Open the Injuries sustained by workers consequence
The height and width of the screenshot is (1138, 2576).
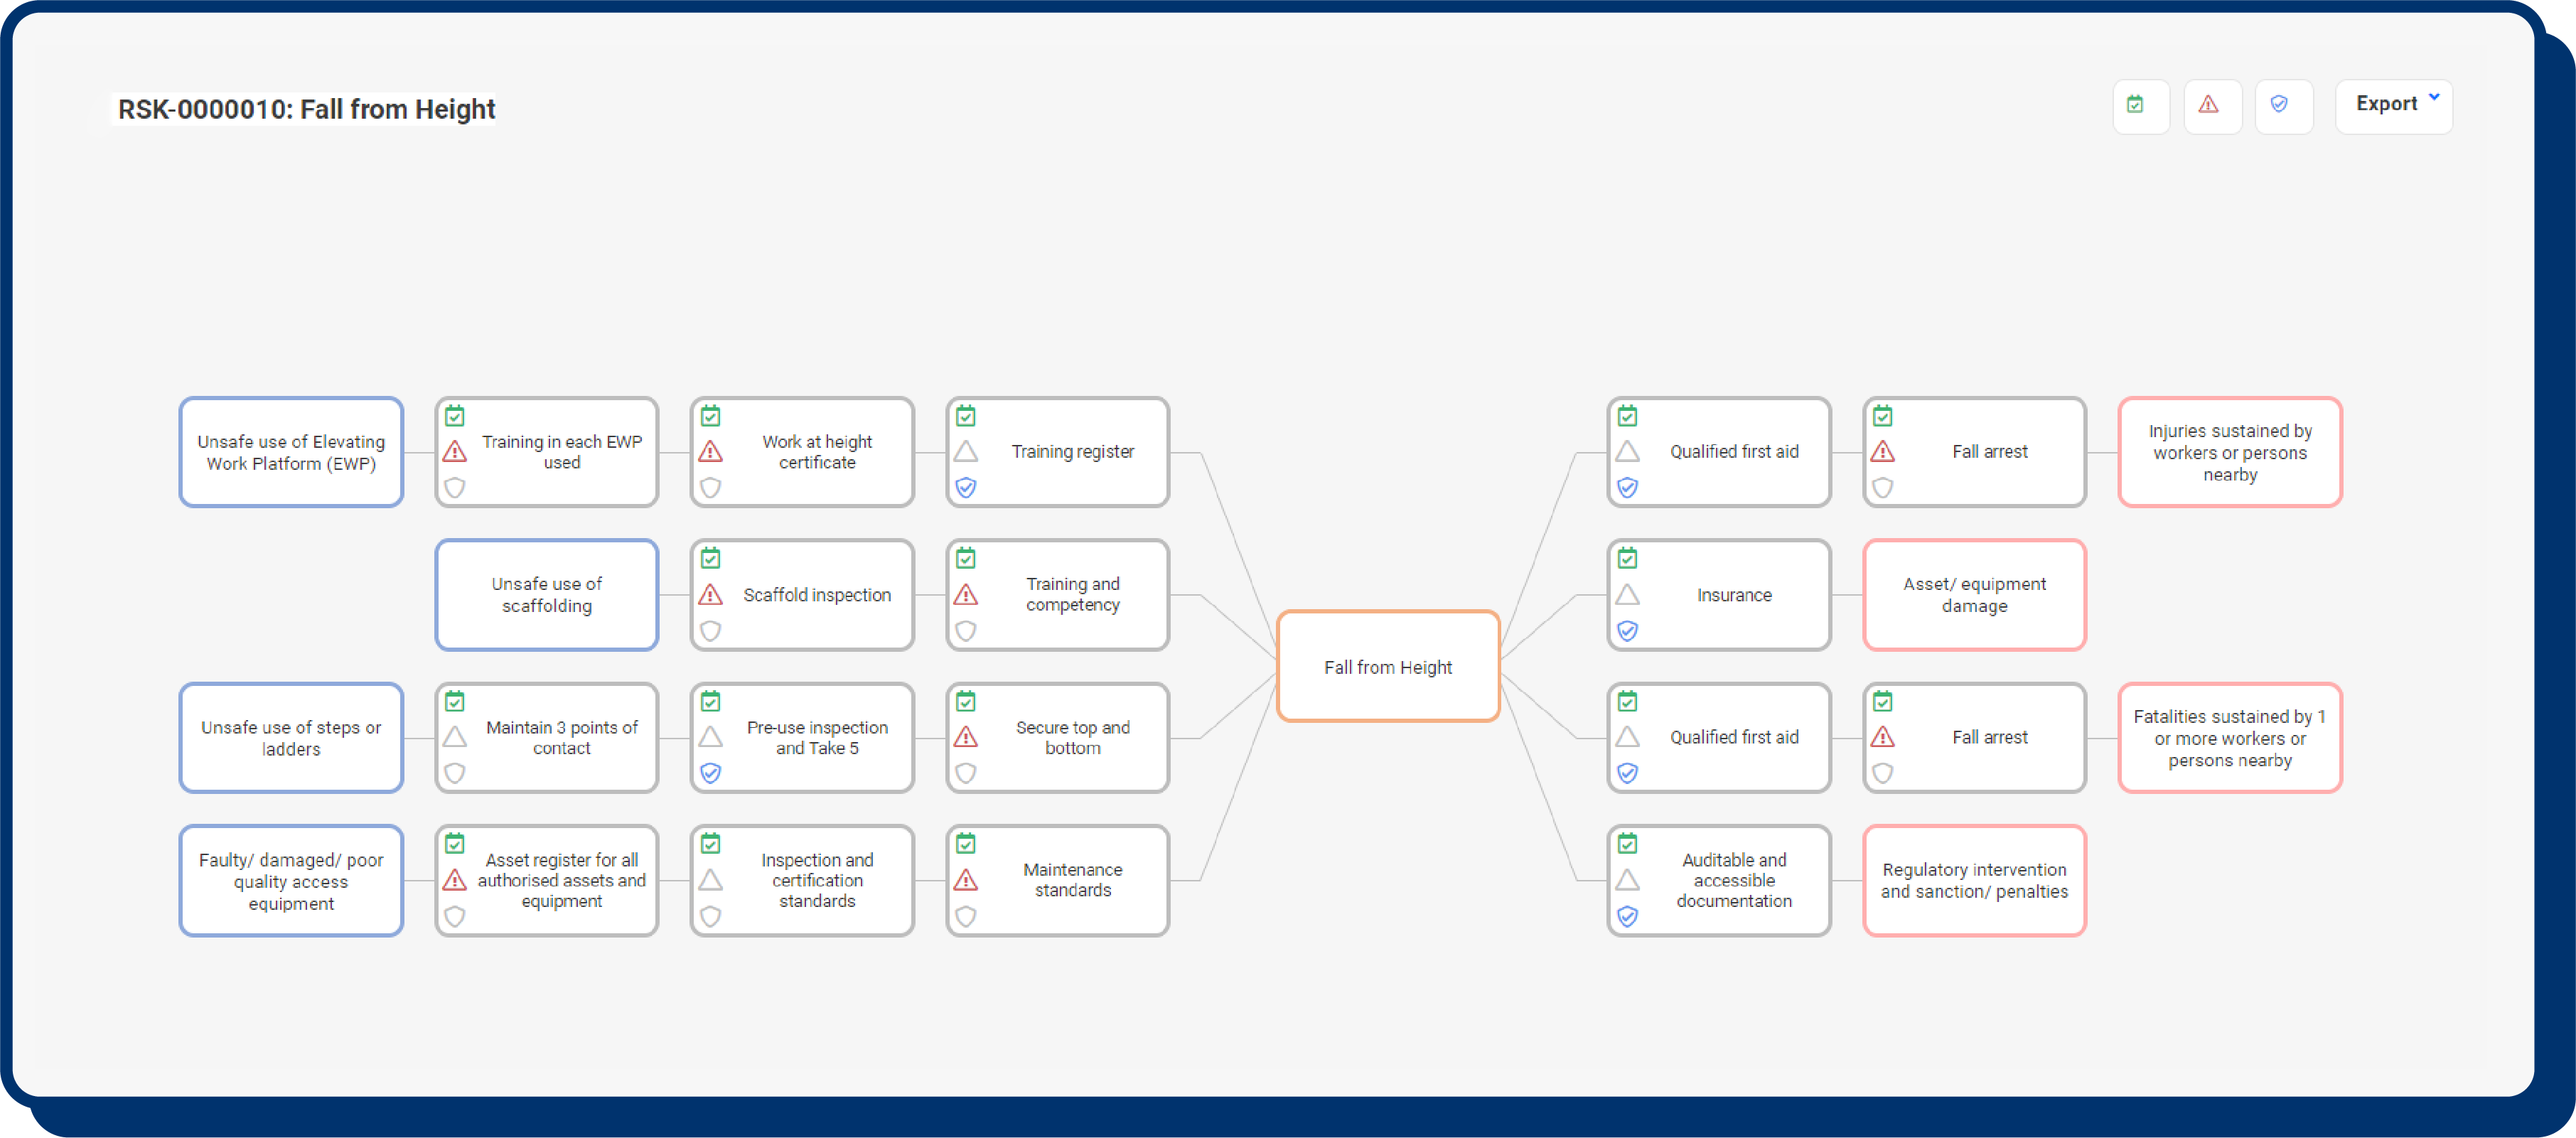(2230, 452)
